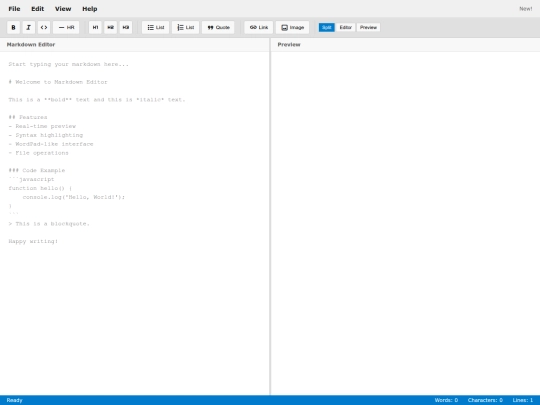
Task: Switch to Editor only view mode
Action: click(x=345, y=28)
